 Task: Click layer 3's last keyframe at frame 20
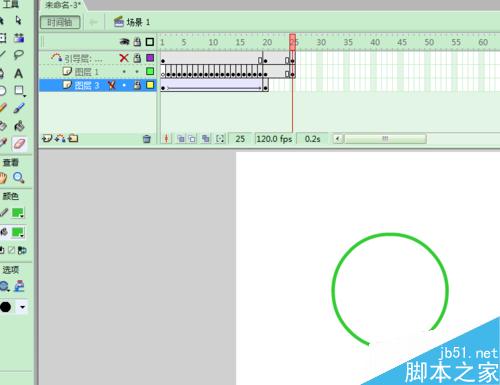click(265, 88)
